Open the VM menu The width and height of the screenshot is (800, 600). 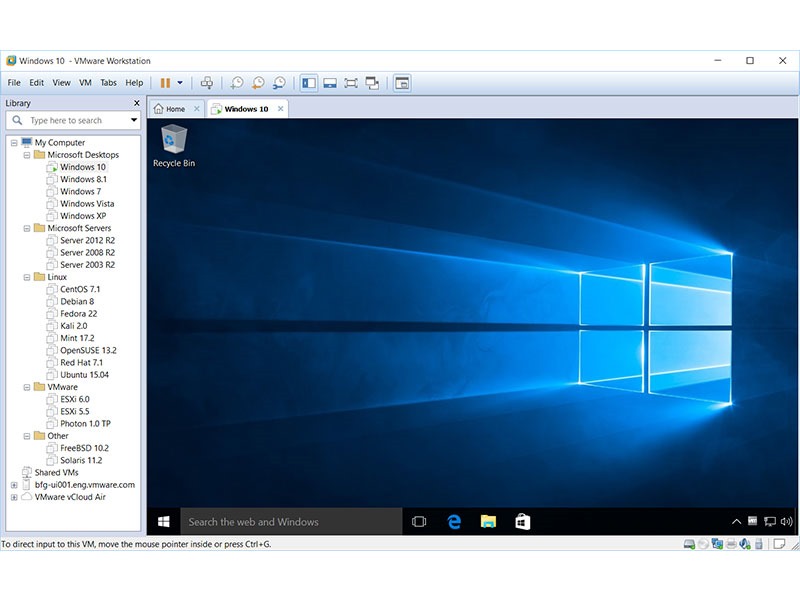tap(86, 83)
